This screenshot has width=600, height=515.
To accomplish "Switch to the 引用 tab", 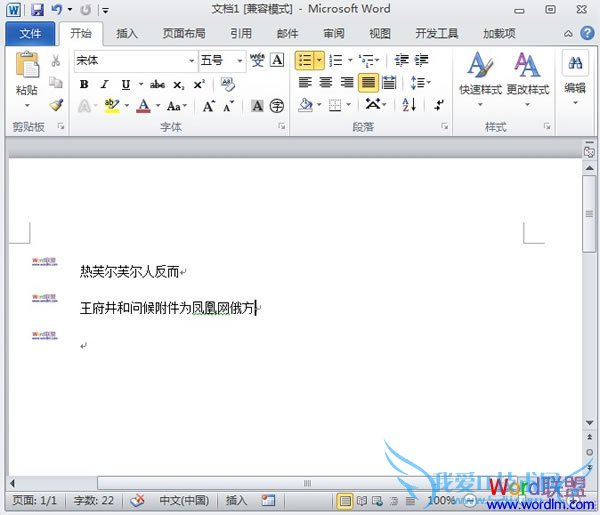I will [x=241, y=34].
